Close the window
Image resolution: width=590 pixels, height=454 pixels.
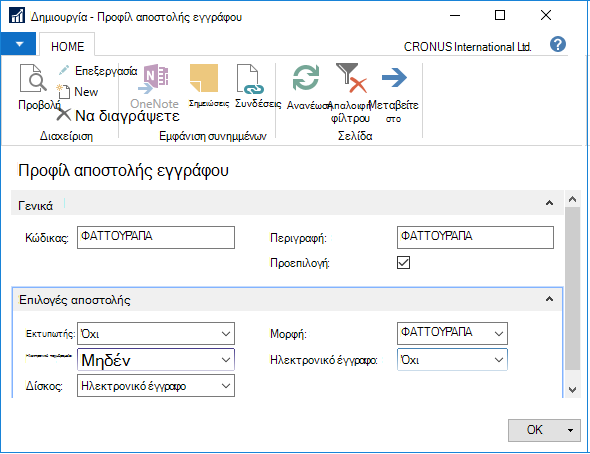pyautogui.click(x=546, y=15)
